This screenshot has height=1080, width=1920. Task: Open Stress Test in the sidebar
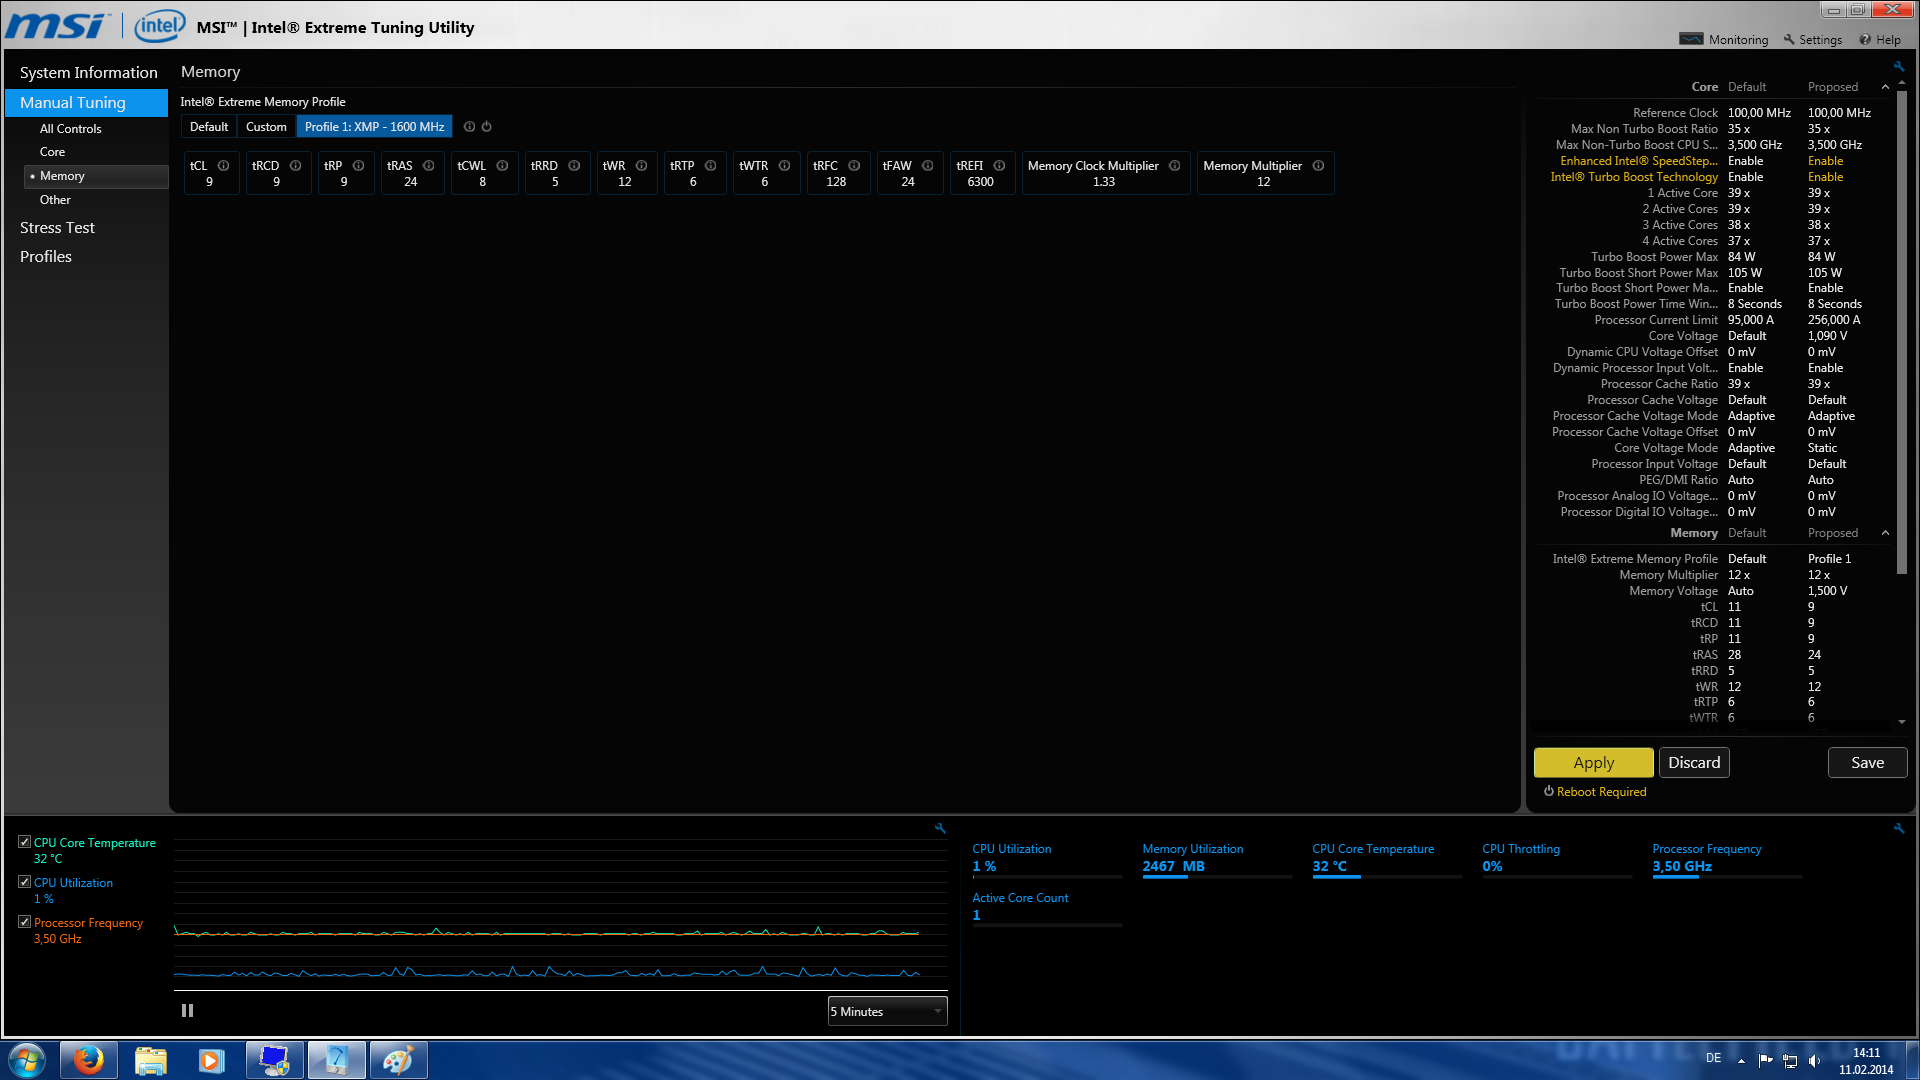pyautogui.click(x=57, y=228)
